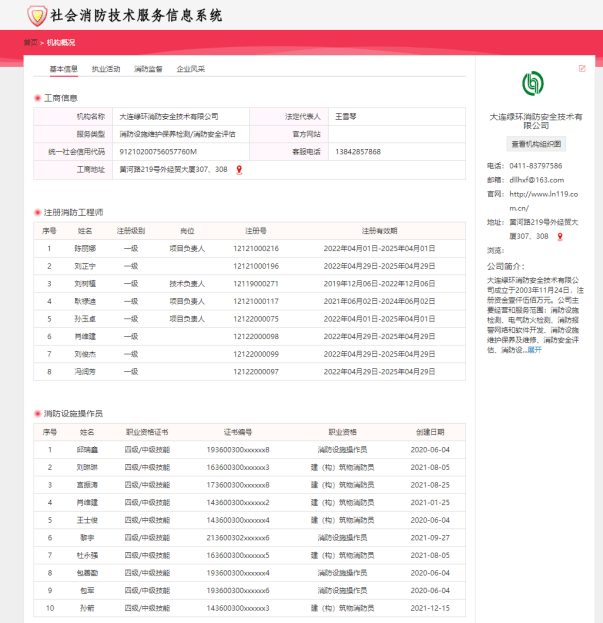Click creation date 2021-09-27
This screenshot has height=623, width=603.
[430, 538]
